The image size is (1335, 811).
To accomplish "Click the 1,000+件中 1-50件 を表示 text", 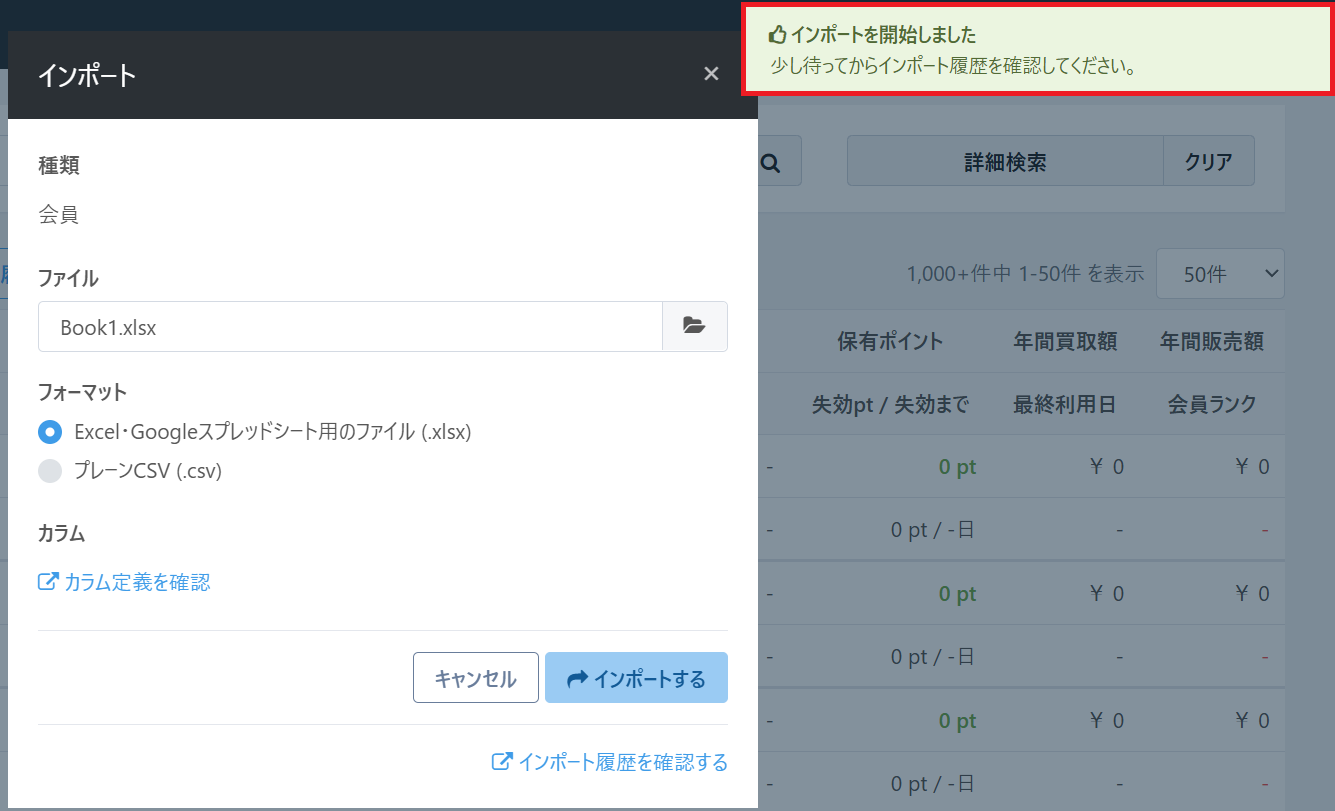I will coord(1025,273).
